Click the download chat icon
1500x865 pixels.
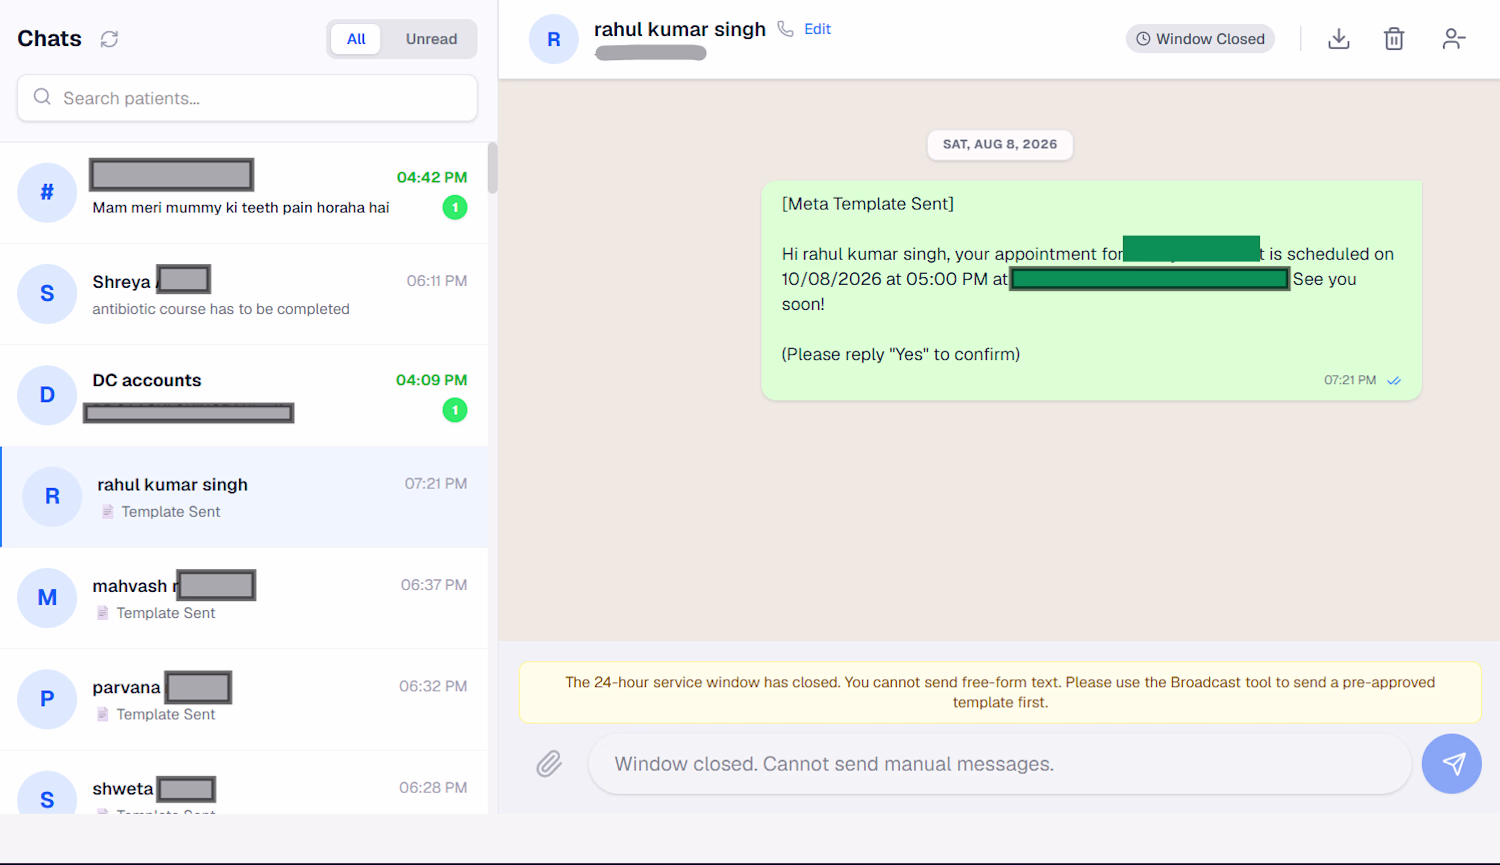point(1338,39)
